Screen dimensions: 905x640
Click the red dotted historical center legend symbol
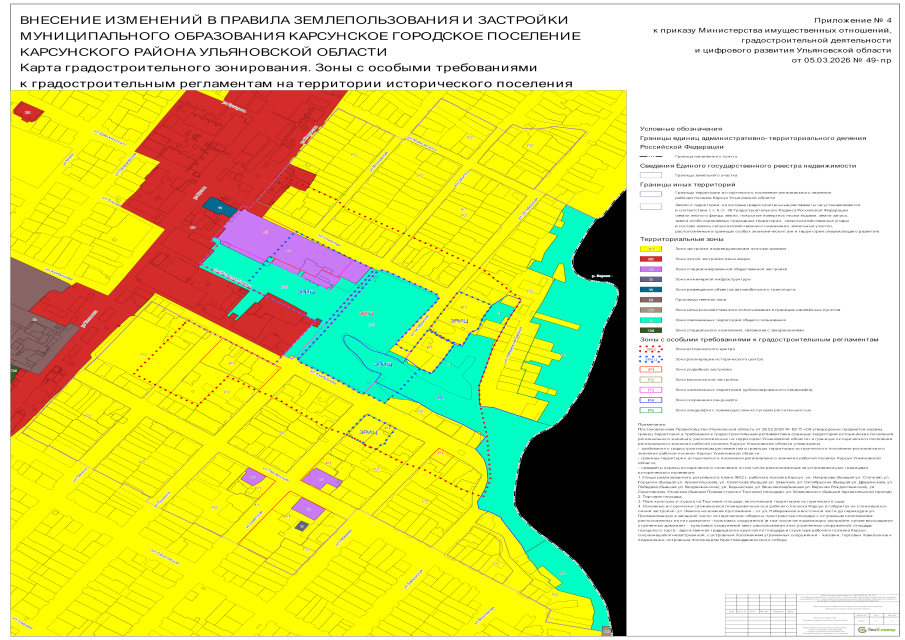tap(651, 348)
